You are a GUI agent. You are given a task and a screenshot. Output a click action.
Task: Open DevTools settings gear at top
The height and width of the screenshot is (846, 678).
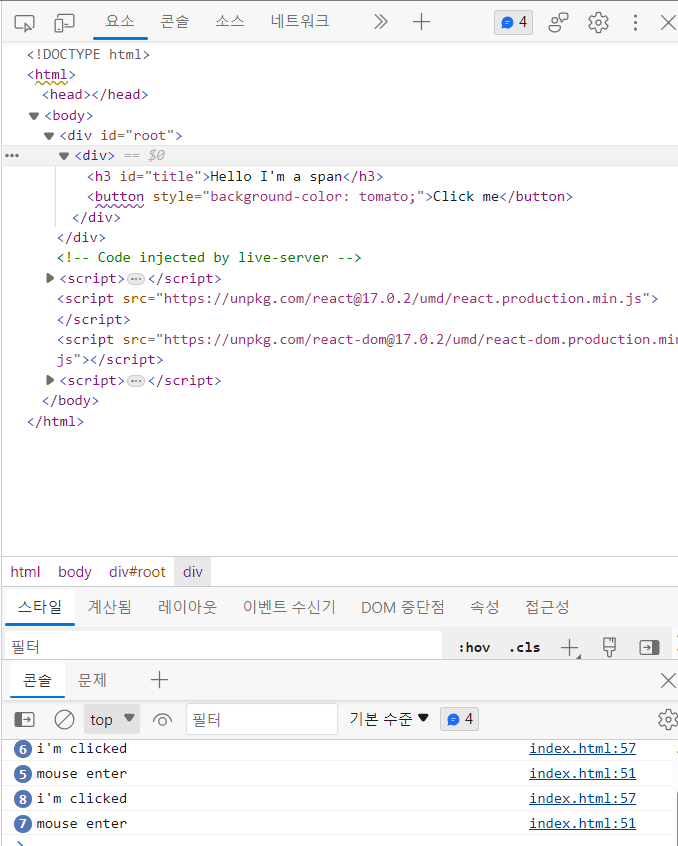[x=598, y=23]
